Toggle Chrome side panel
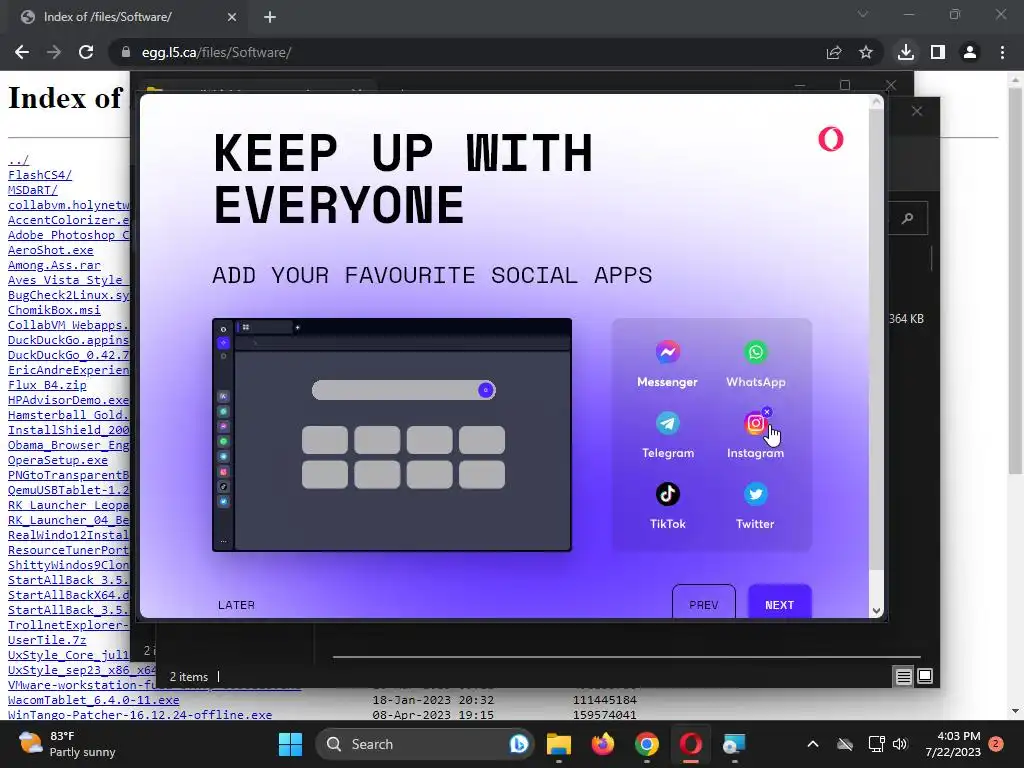Viewport: 1024px width, 768px height. pos(938,52)
